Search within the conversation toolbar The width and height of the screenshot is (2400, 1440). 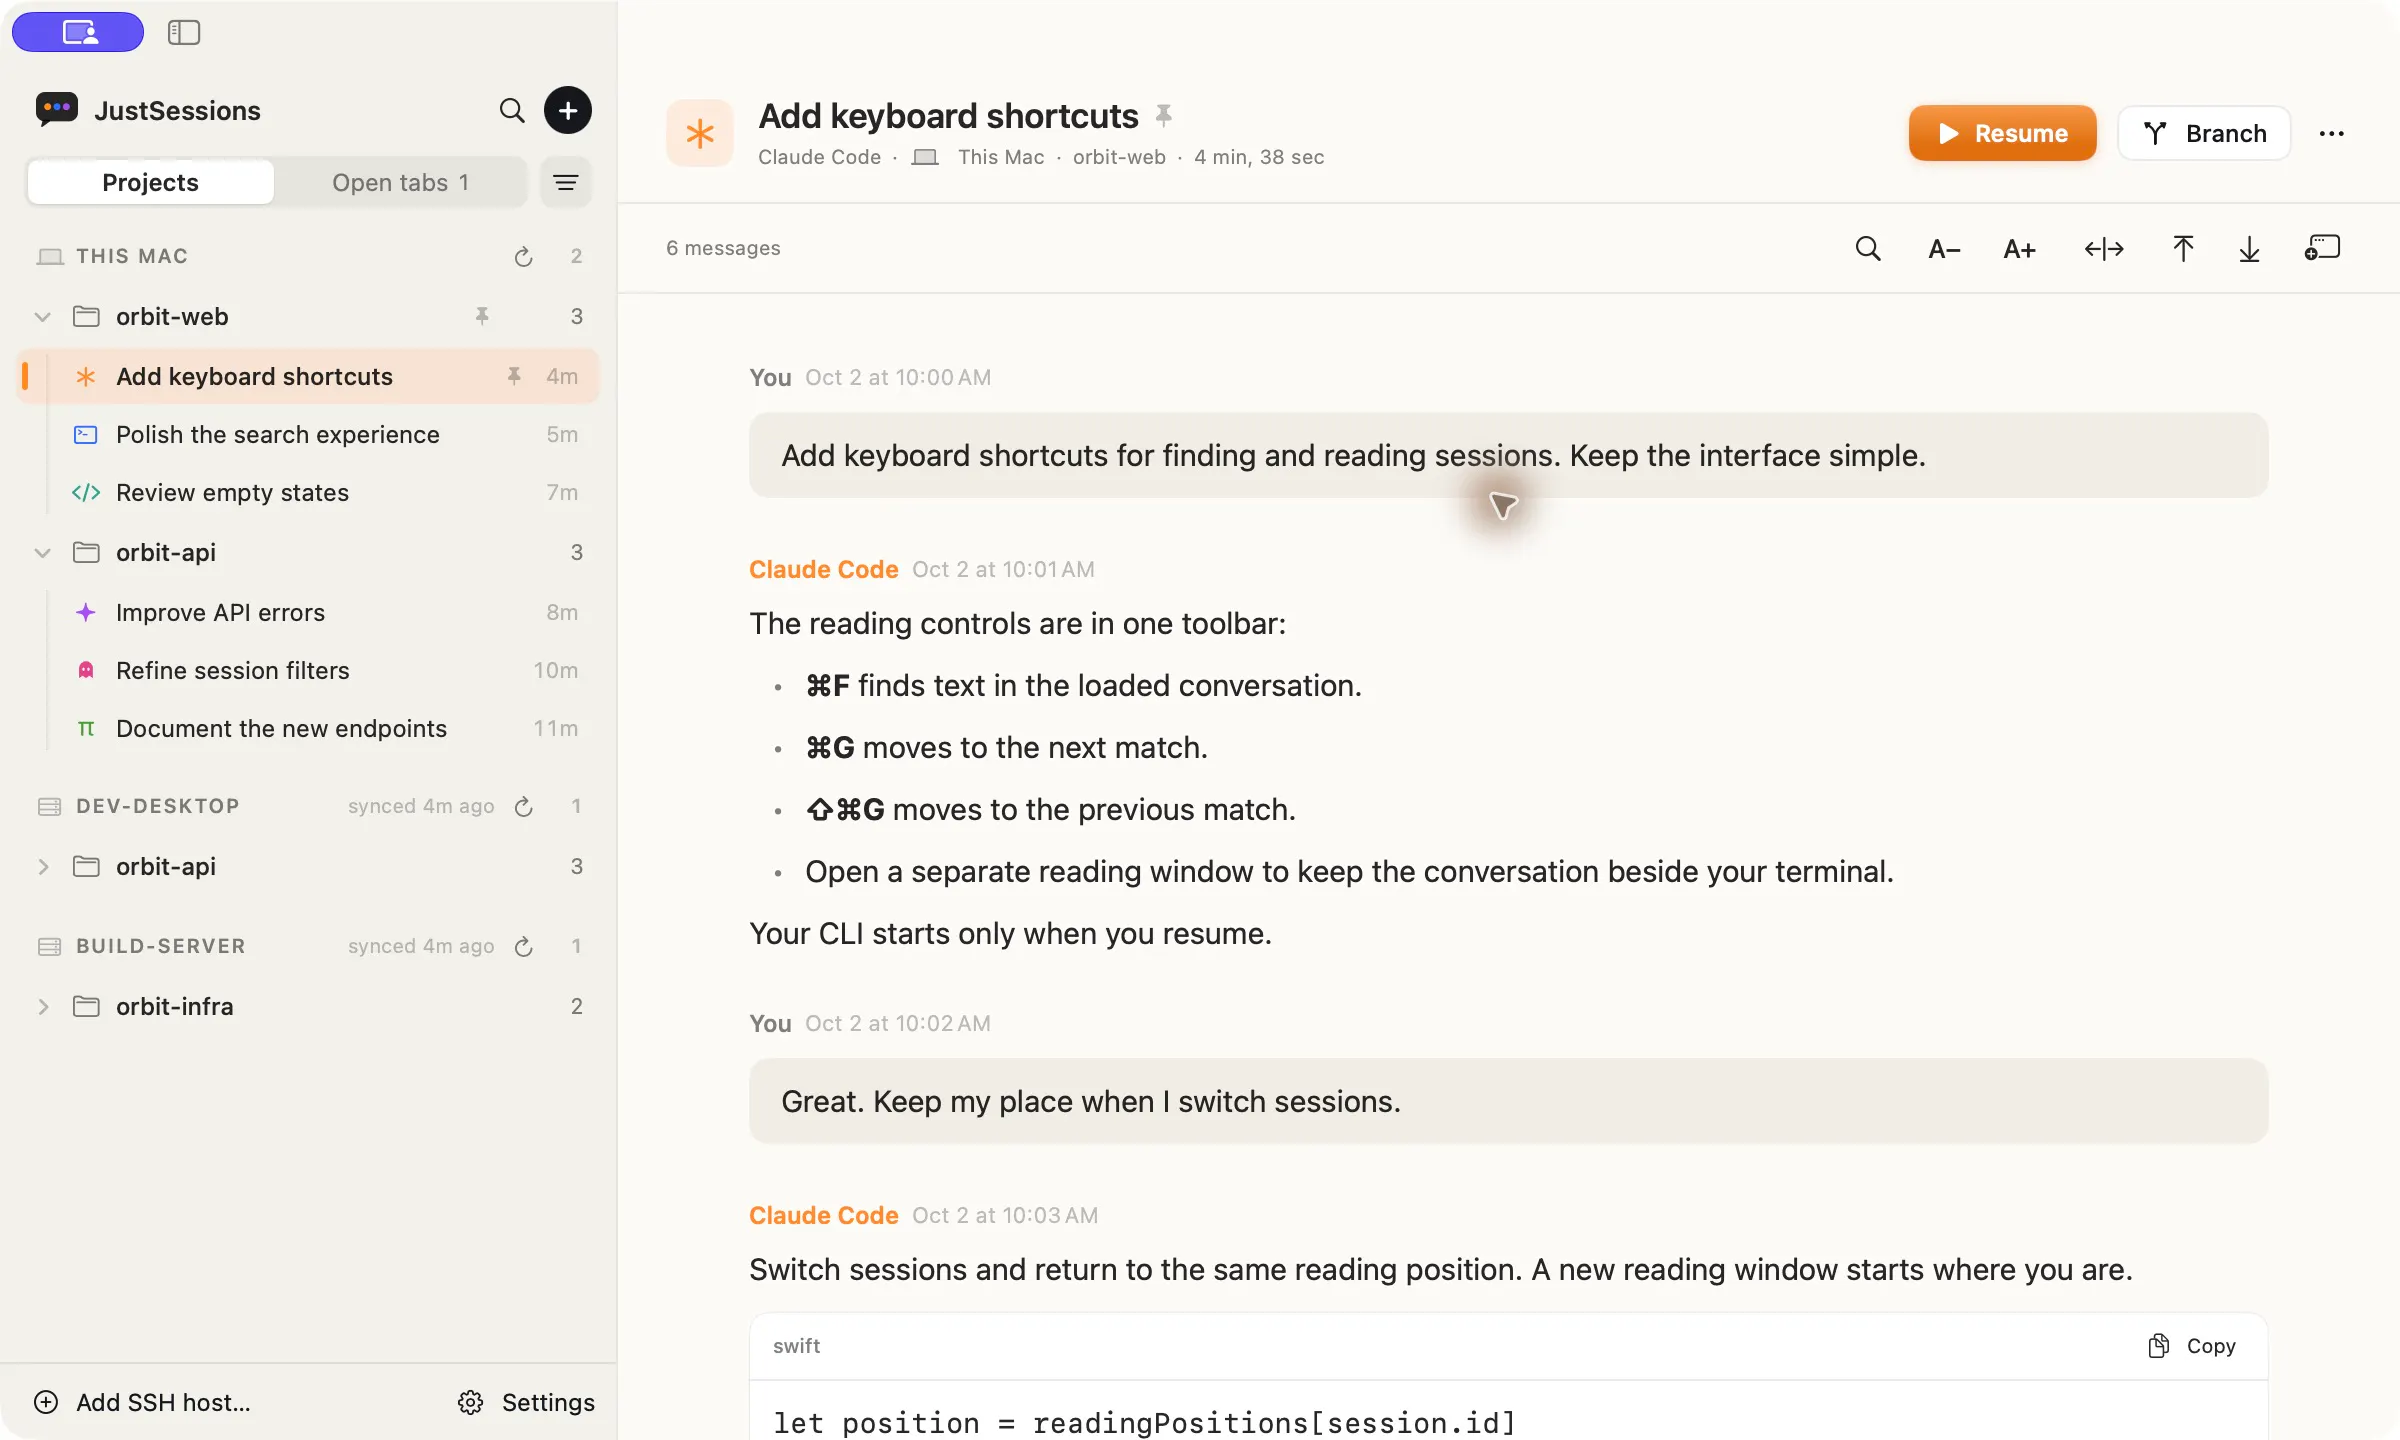(x=1868, y=248)
